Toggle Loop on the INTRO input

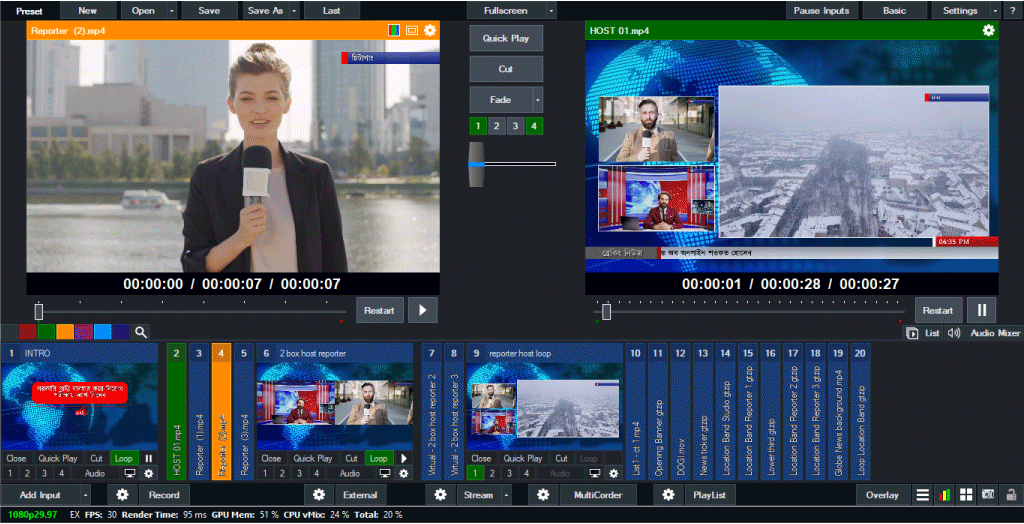click(x=124, y=459)
